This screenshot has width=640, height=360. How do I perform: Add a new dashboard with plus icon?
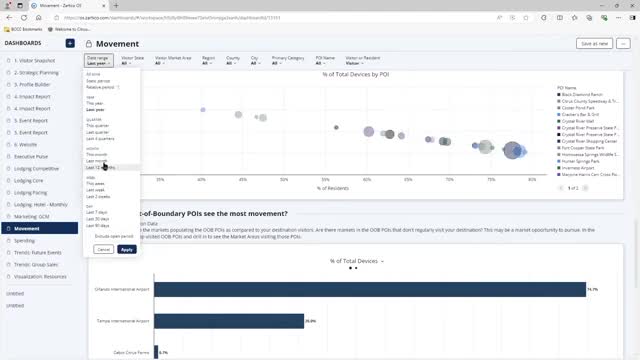point(70,43)
